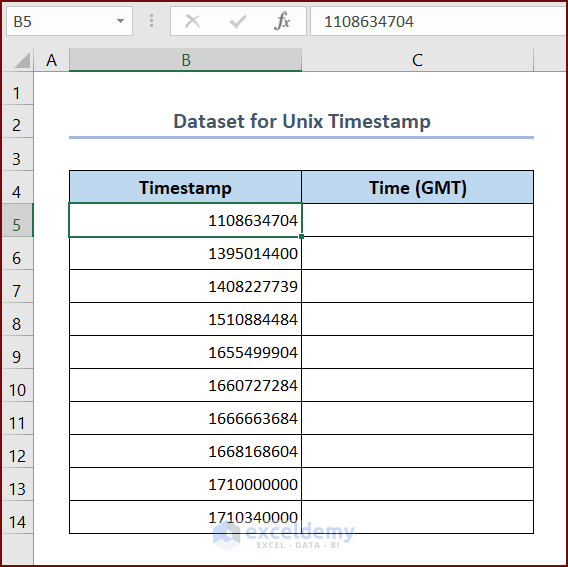Click the Cancel (X) icon in formula bar

click(x=192, y=21)
